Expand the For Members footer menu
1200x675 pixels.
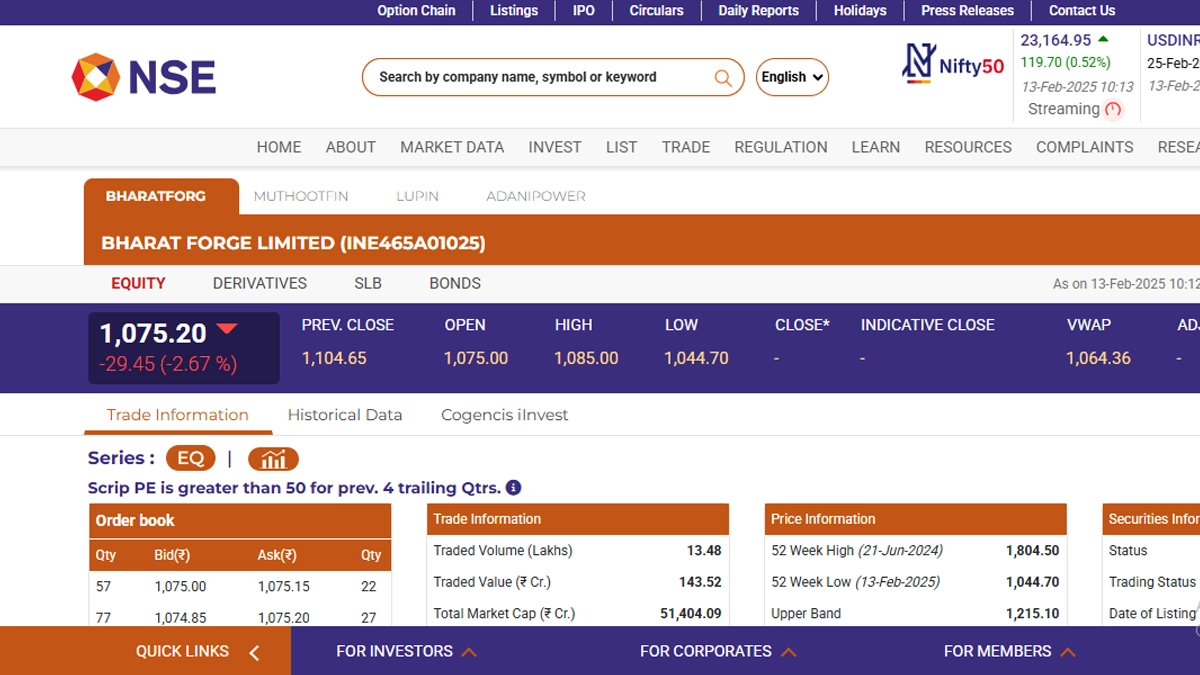pyautogui.click(x=1009, y=651)
